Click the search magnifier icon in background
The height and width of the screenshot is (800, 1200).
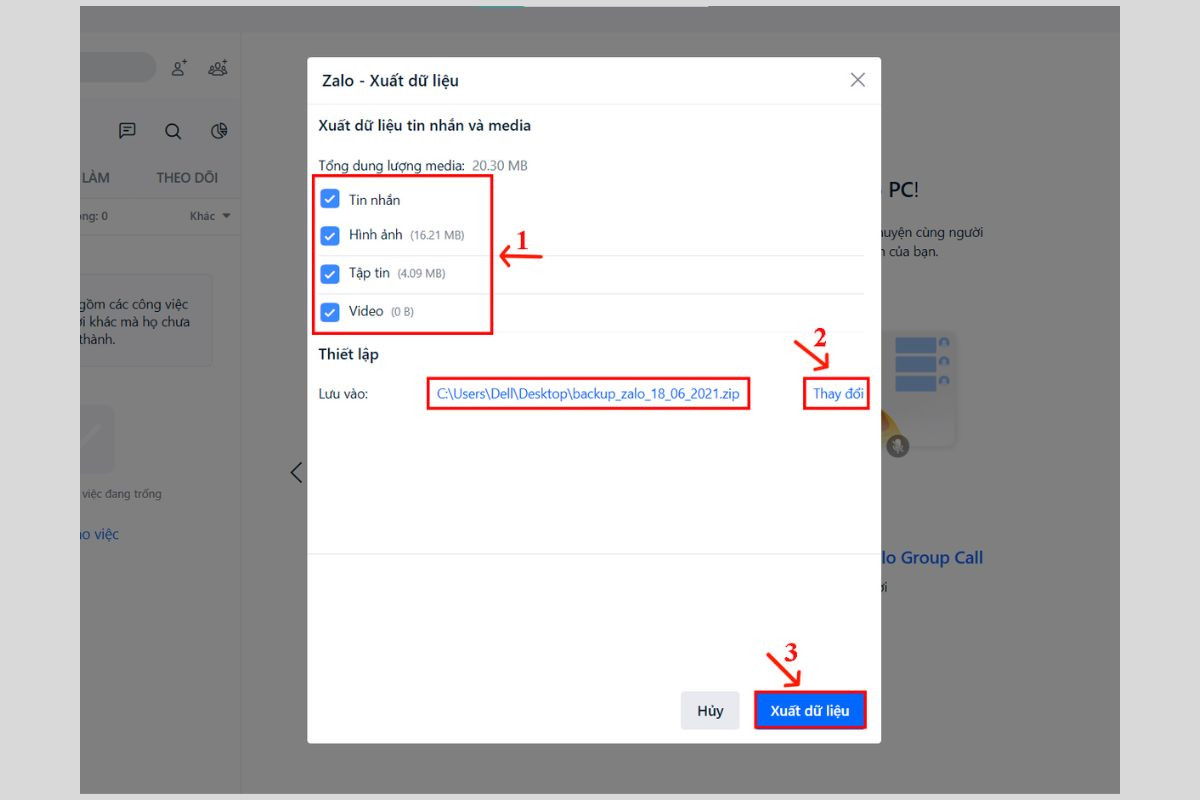(x=173, y=131)
